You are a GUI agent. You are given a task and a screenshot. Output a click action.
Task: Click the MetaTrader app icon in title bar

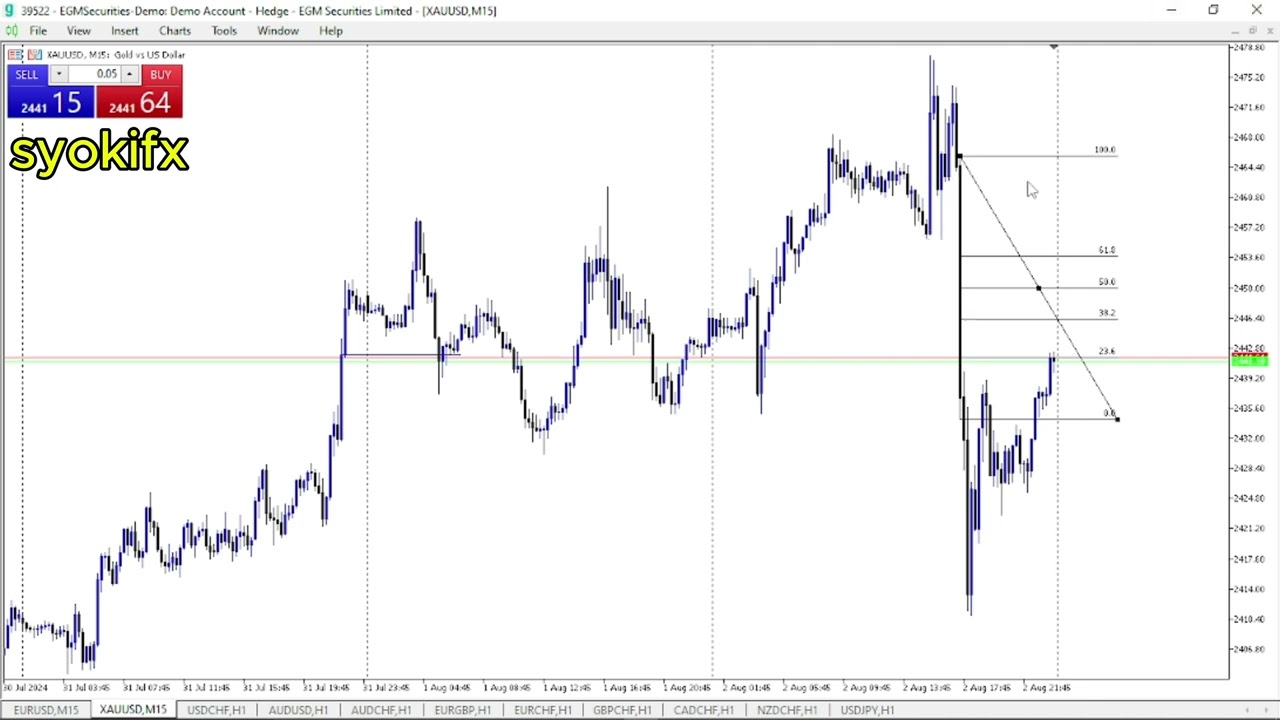(x=8, y=11)
